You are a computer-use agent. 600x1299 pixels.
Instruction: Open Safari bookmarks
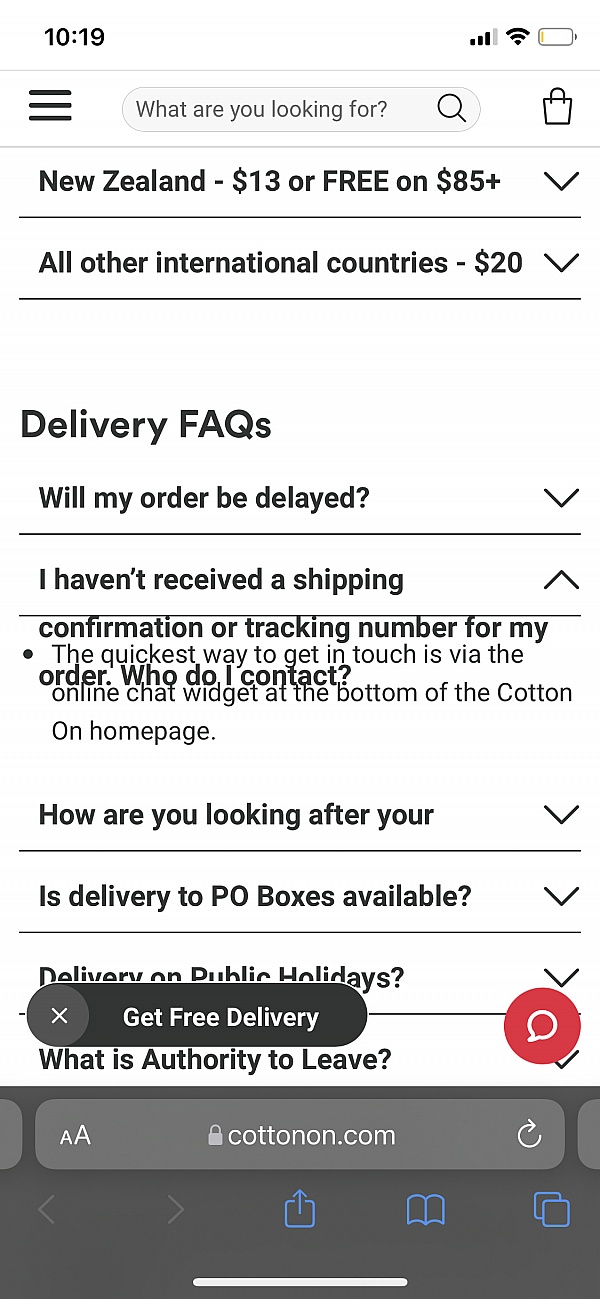coord(425,1210)
